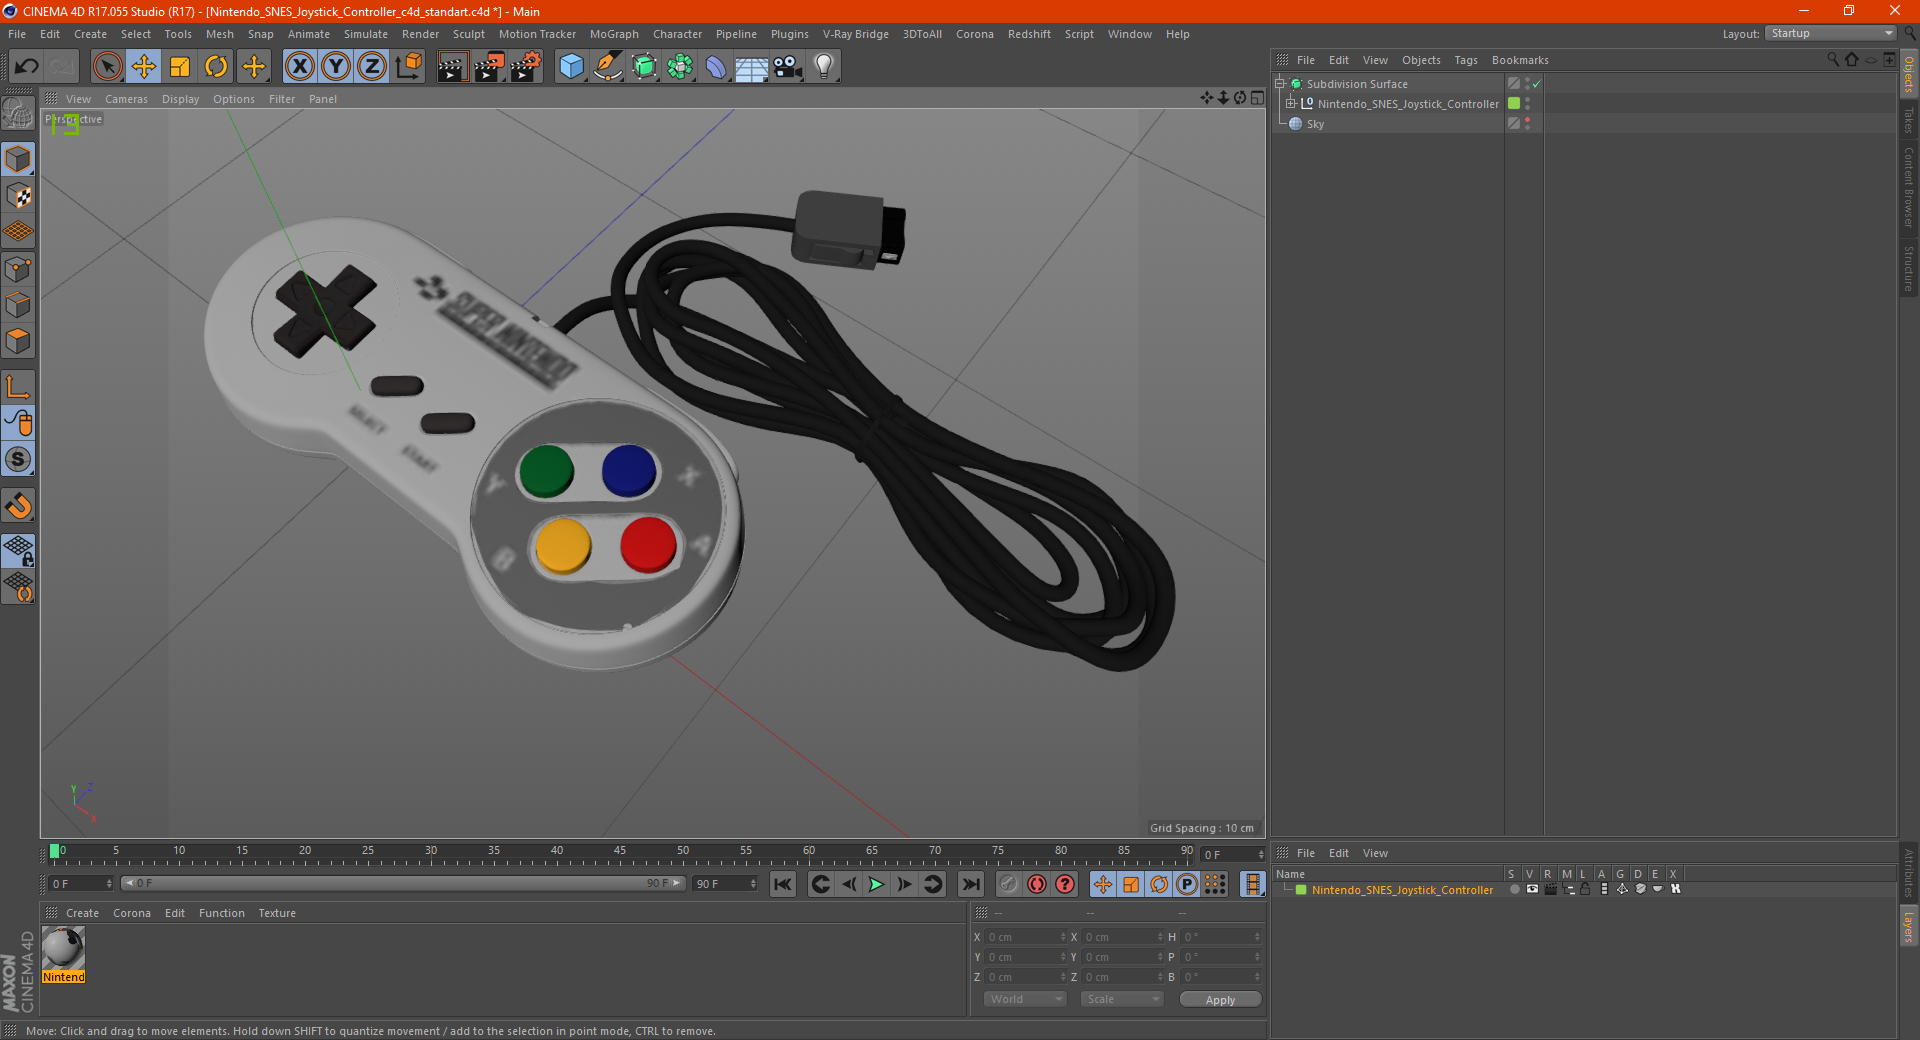The width and height of the screenshot is (1920, 1040).
Task: Toggle autokeying button
Action: [1037, 884]
